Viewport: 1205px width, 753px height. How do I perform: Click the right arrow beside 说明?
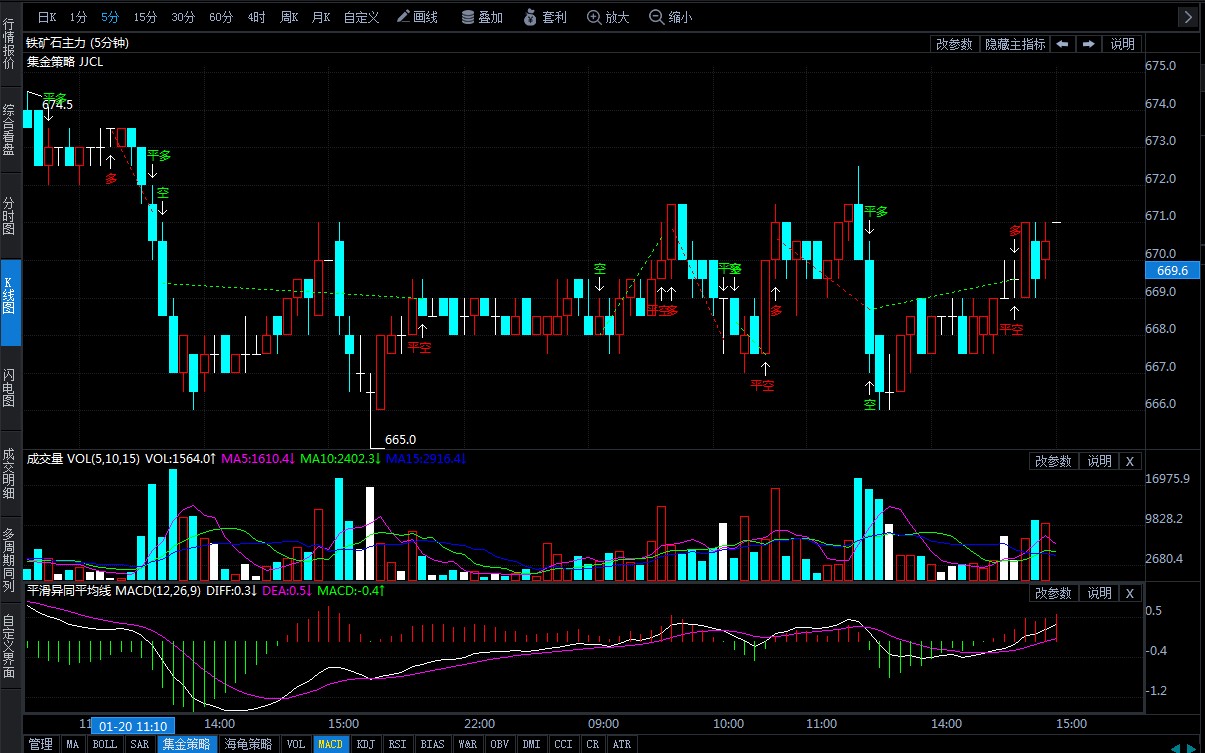click(x=1087, y=44)
